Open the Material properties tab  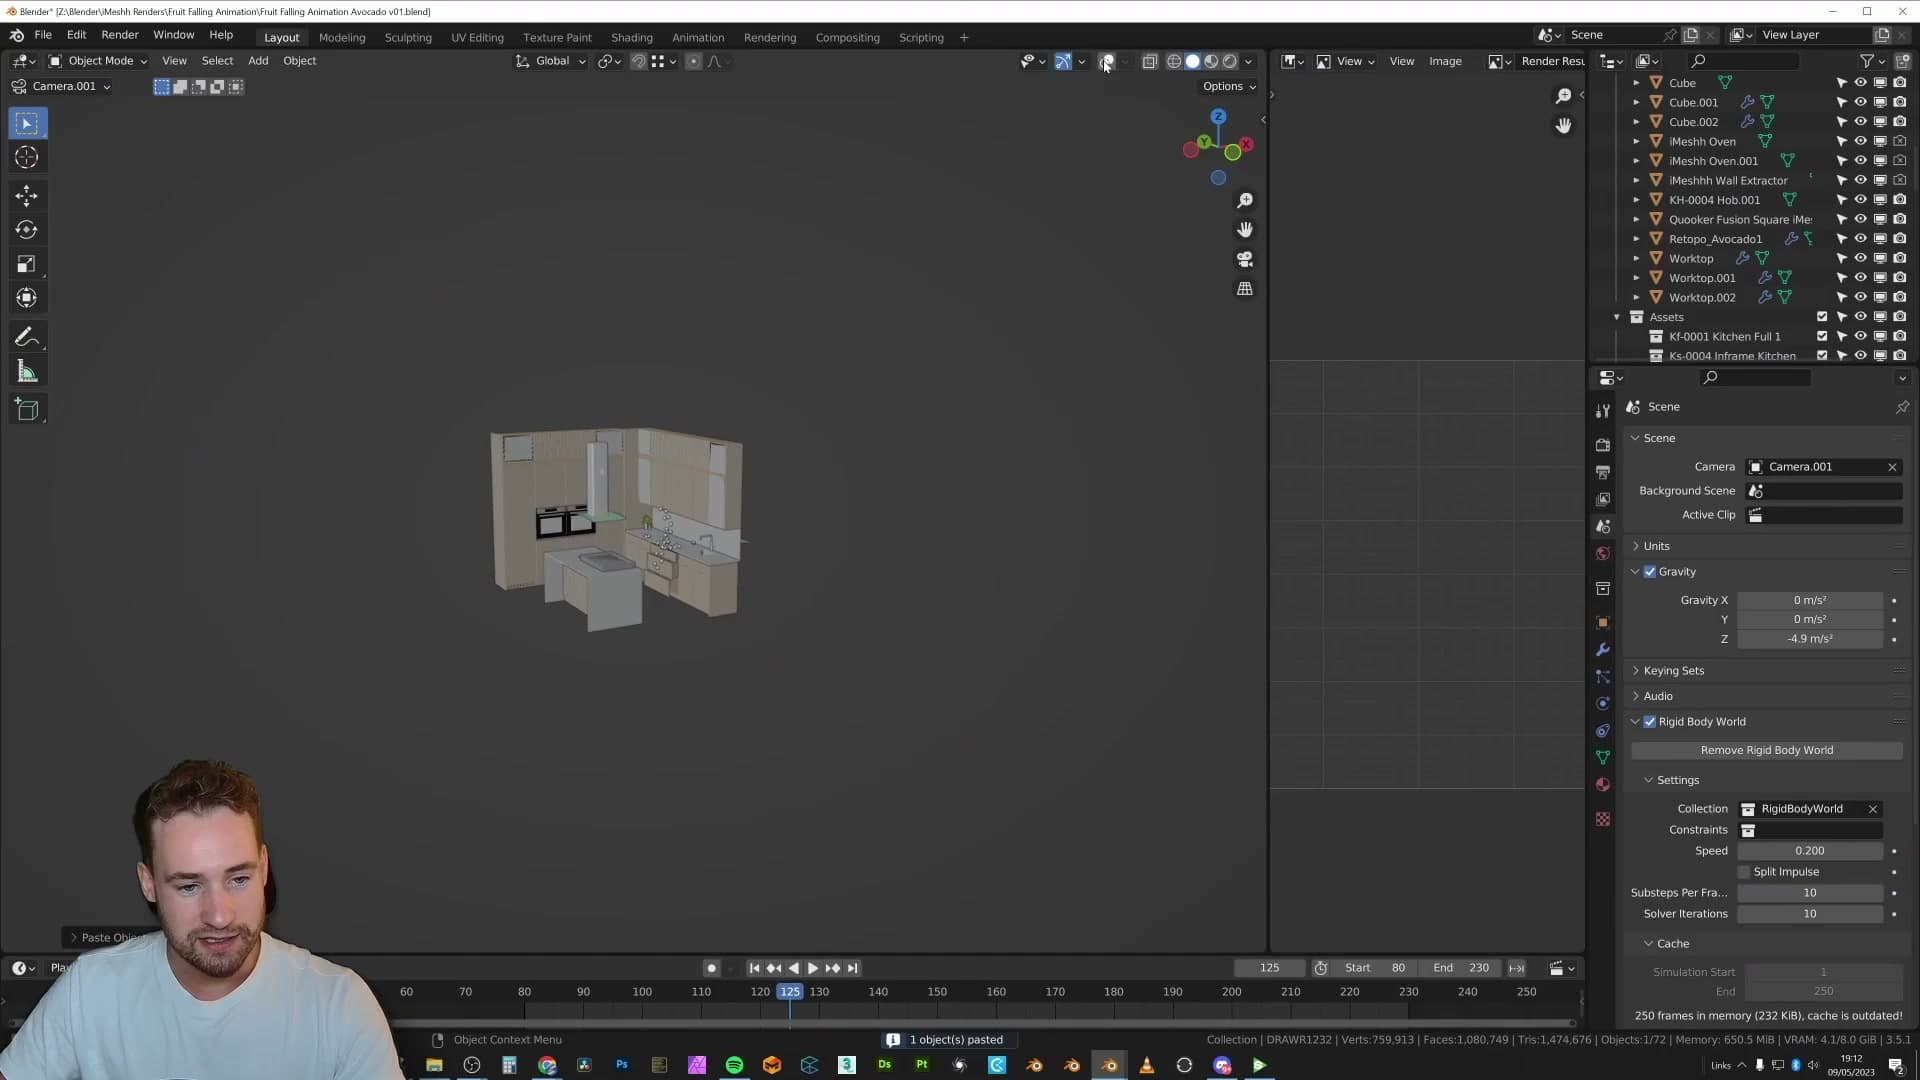[x=1603, y=784]
